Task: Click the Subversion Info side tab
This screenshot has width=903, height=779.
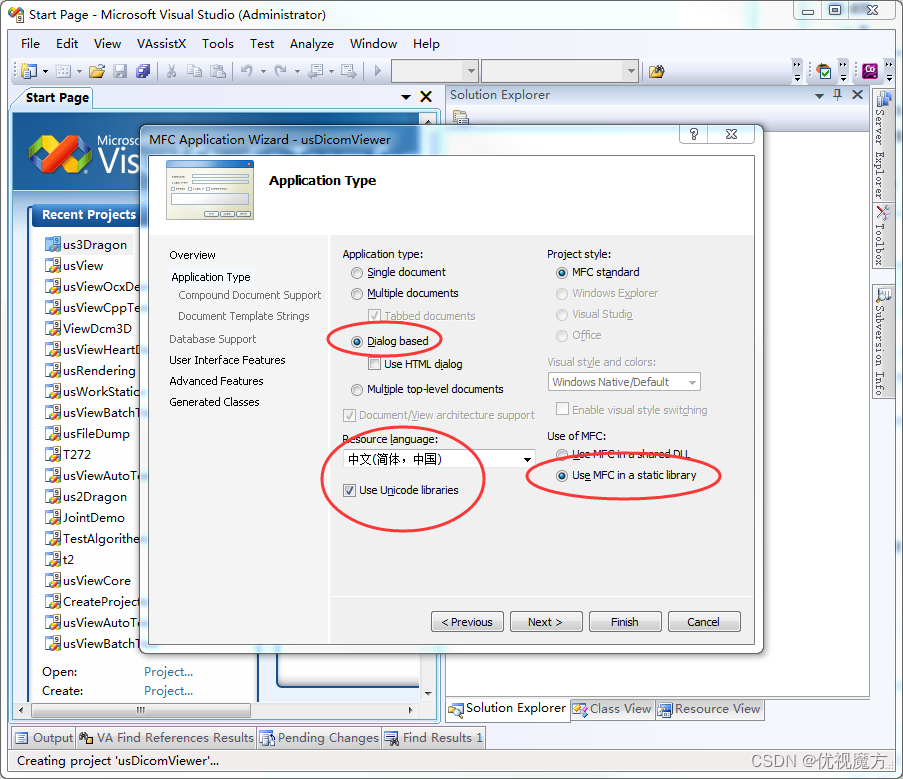Action: tap(882, 342)
